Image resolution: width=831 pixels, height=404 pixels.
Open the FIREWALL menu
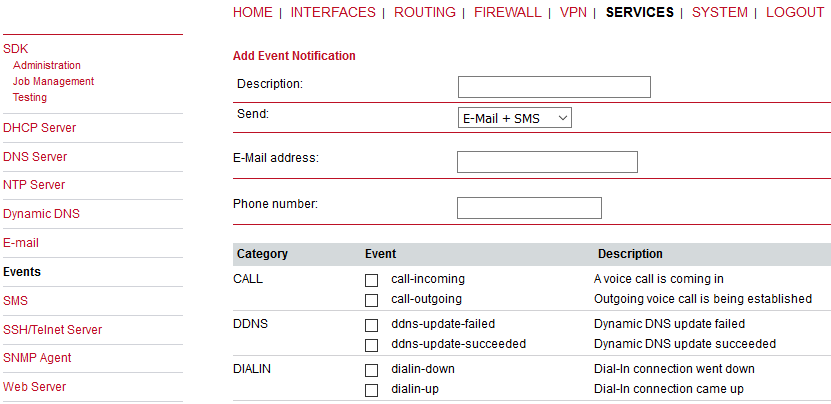pyautogui.click(x=507, y=13)
